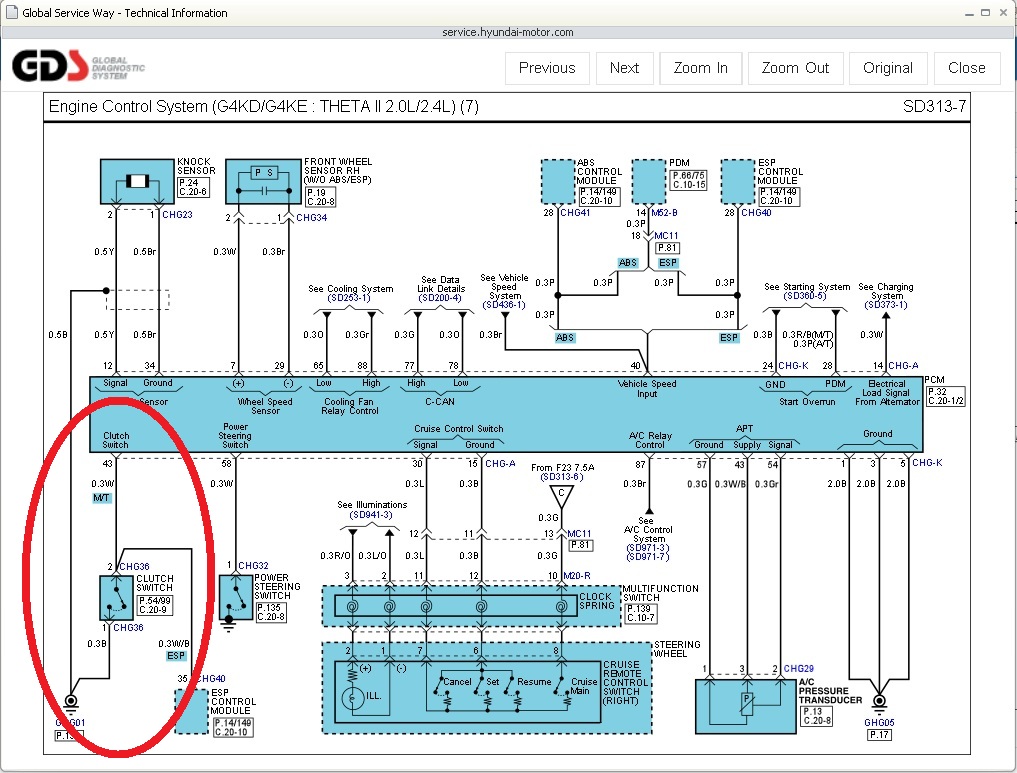This screenshot has width=1017, height=773.
Task: Click the Clutch Switch component symbol
Action: click(116, 598)
